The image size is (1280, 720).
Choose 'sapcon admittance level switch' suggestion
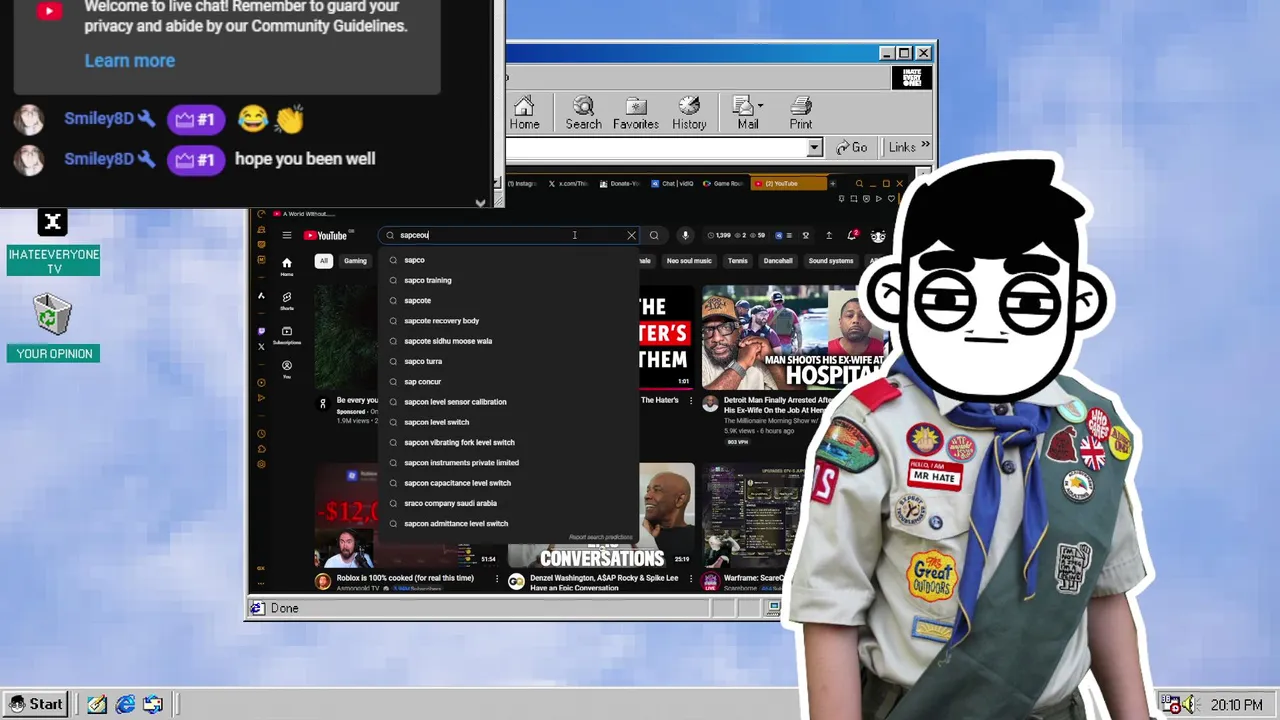(x=508, y=523)
